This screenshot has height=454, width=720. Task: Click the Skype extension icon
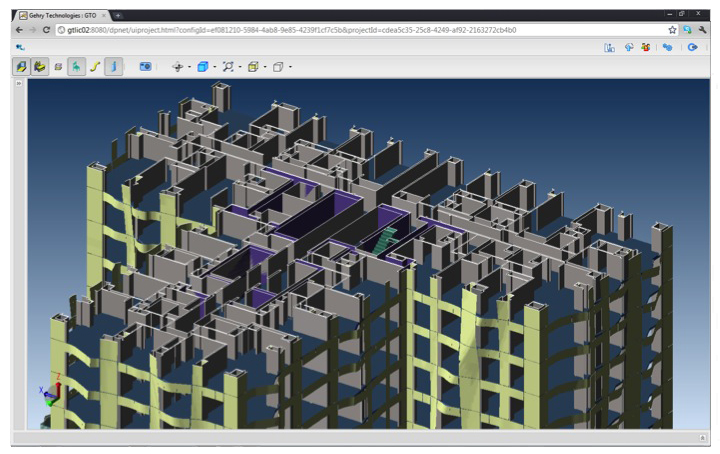(x=687, y=30)
